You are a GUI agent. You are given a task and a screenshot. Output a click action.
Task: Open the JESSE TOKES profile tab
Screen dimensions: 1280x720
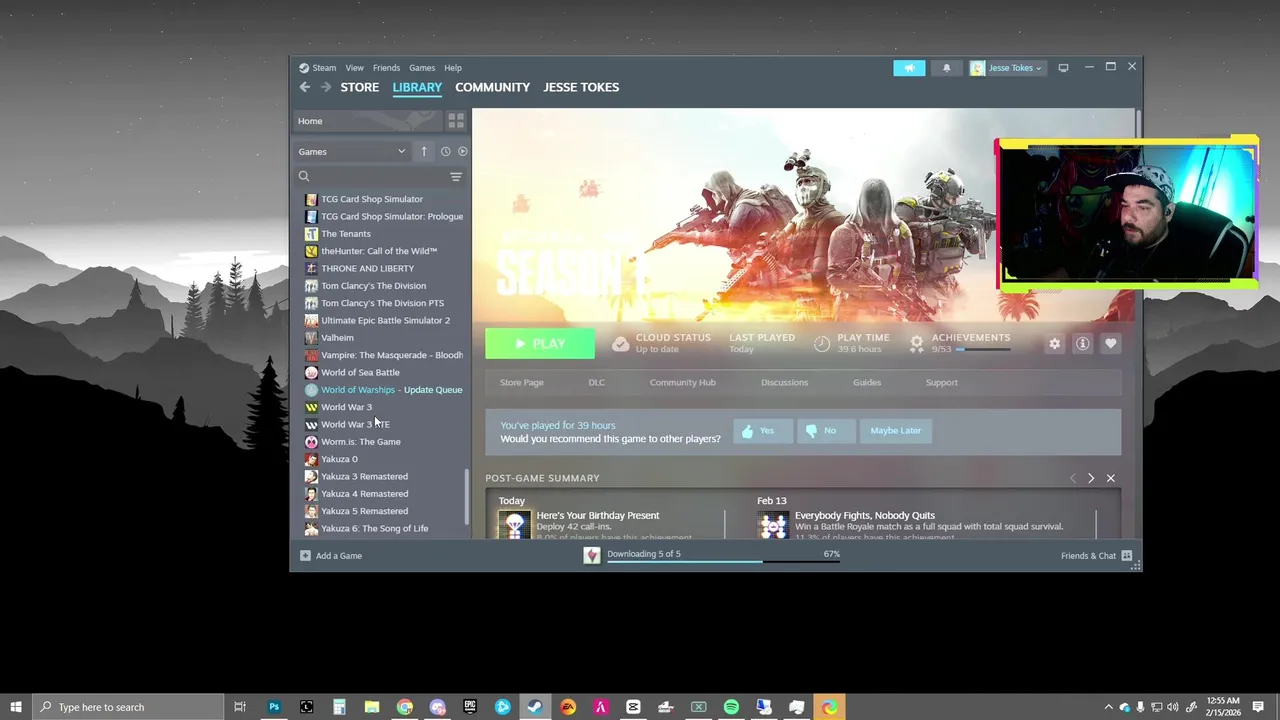[x=581, y=87]
